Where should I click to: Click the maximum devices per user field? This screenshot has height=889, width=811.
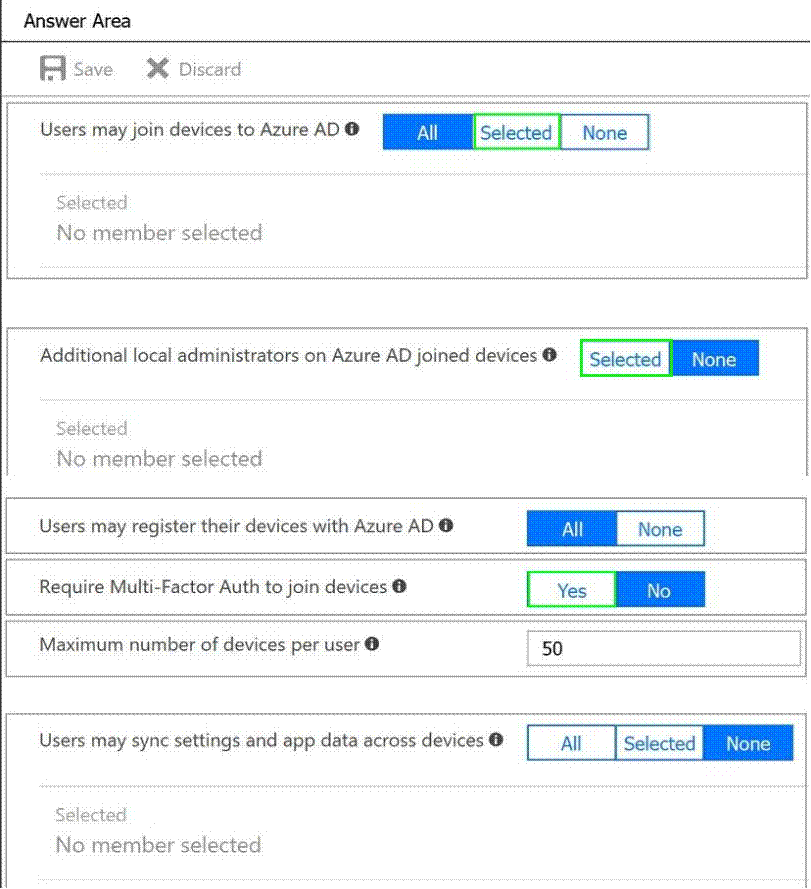click(x=663, y=648)
